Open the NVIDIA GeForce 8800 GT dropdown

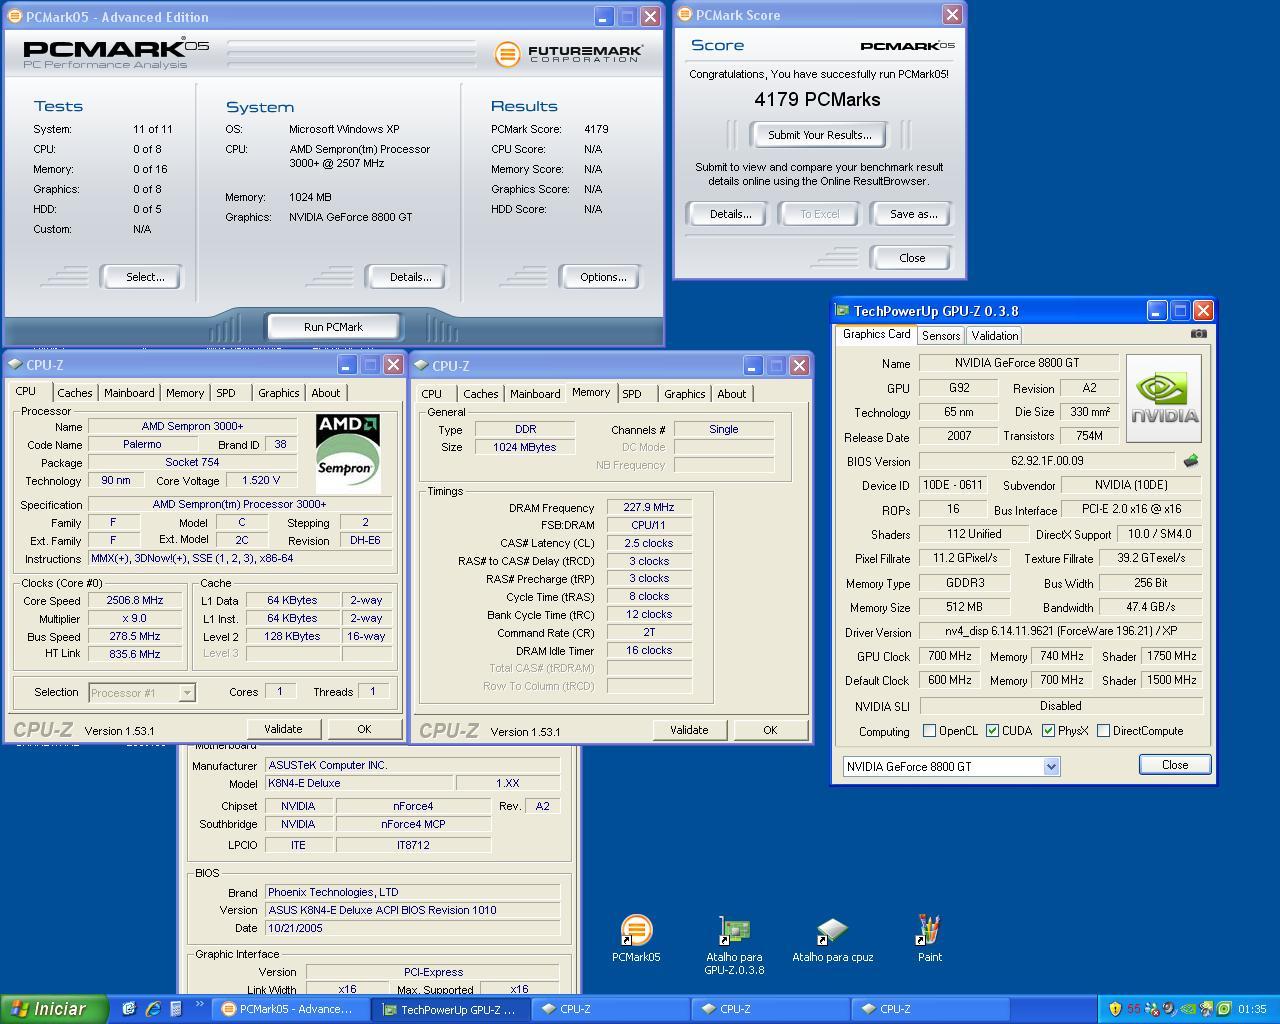[1051, 766]
